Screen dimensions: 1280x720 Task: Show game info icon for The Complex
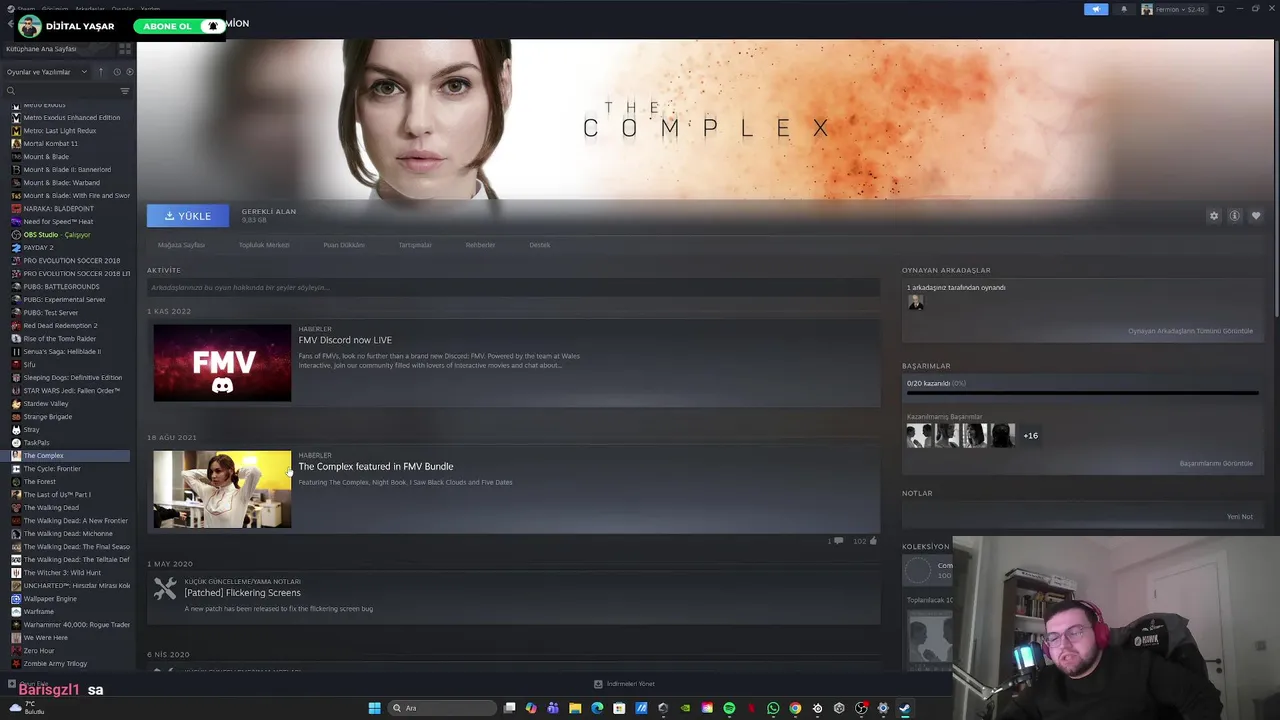coord(1235,216)
